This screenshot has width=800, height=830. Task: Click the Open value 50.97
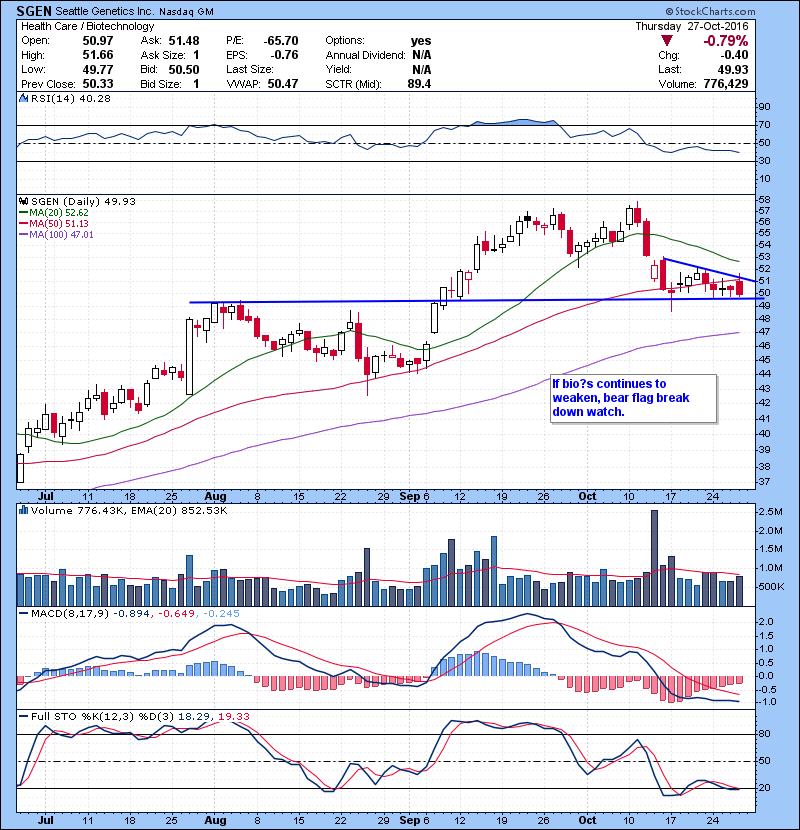pyautogui.click(x=98, y=41)
